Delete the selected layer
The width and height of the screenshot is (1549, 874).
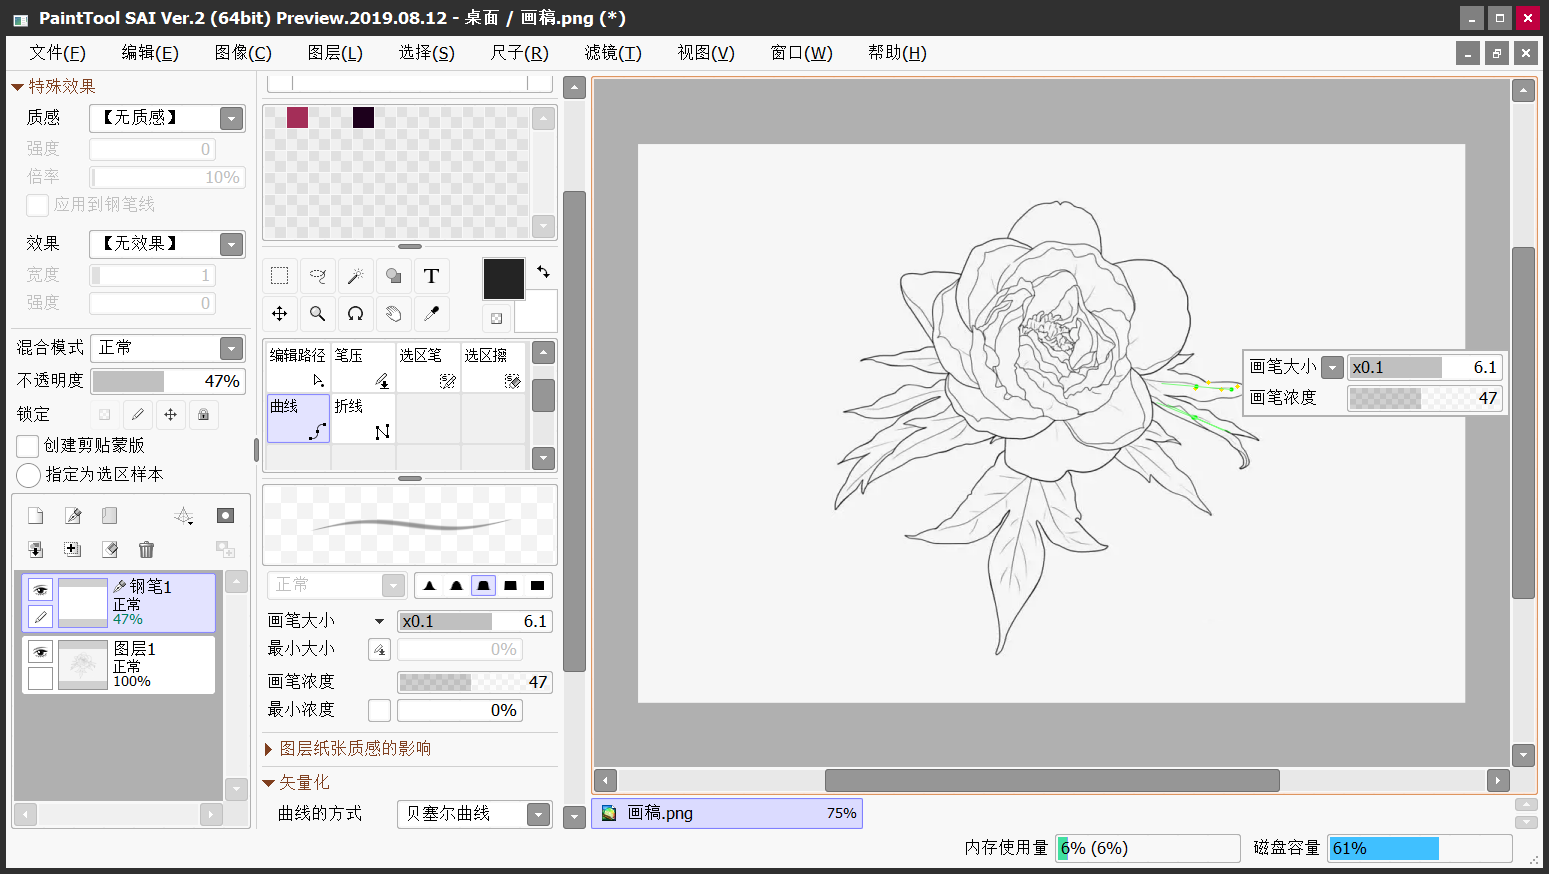coord(146,549)
